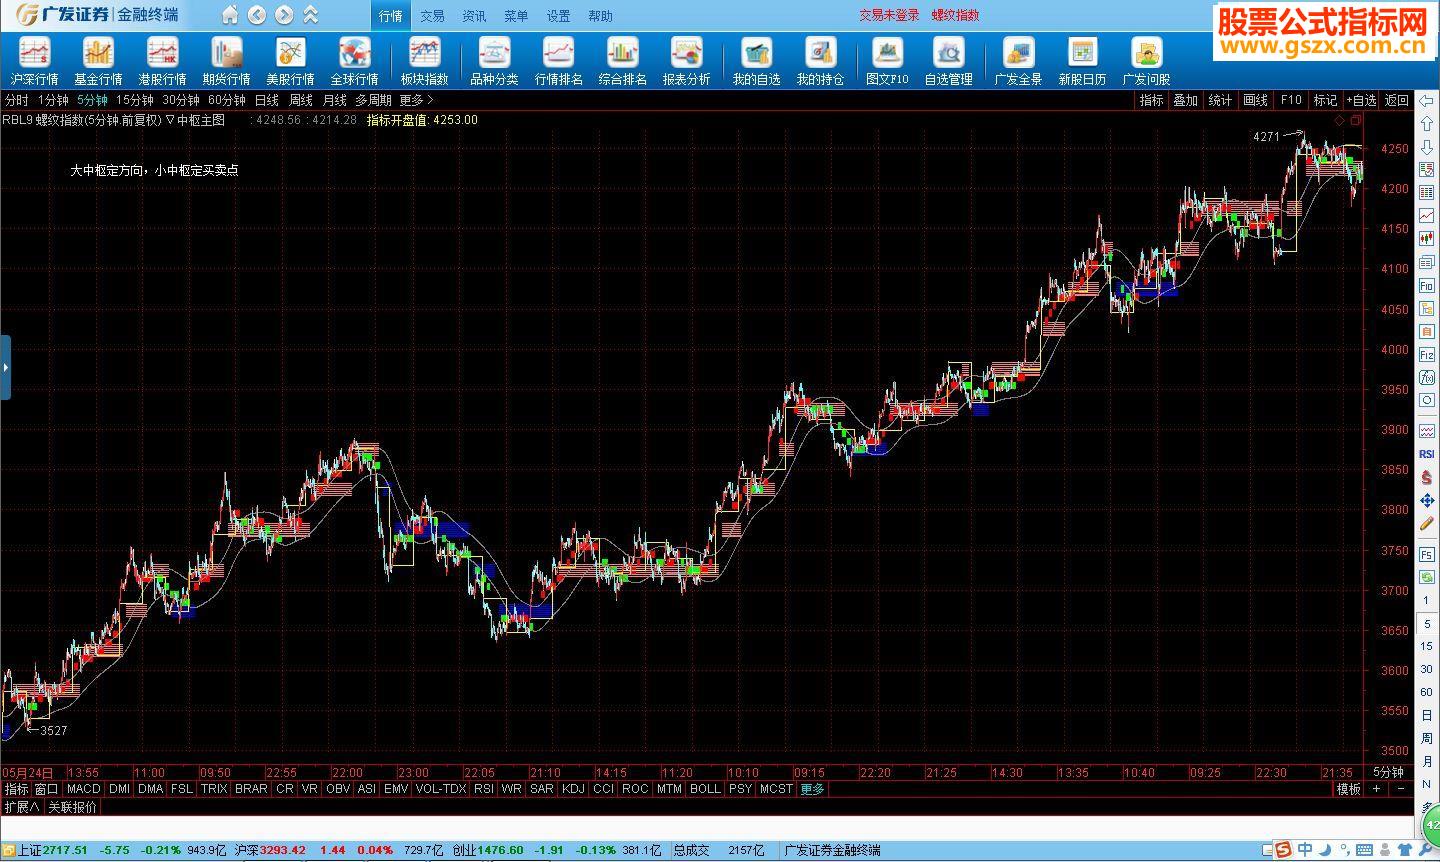Click the forward navigation arrow in title bar
Viewport: 1440px width, 862px height.
(x=284, y=15)
